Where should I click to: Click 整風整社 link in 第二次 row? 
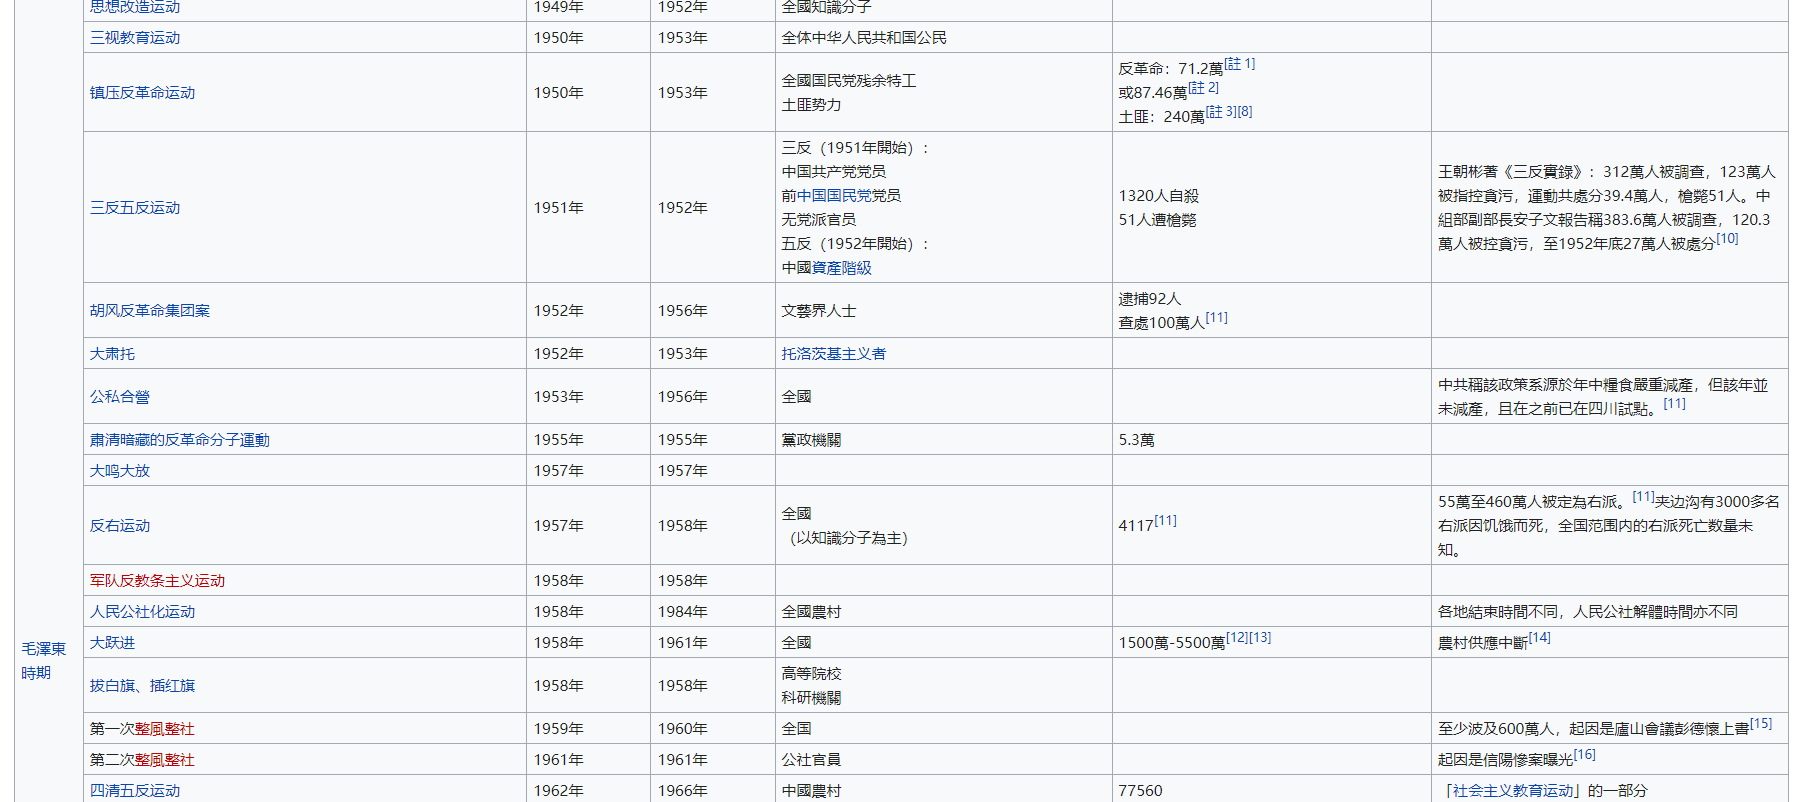coord(165,760)
